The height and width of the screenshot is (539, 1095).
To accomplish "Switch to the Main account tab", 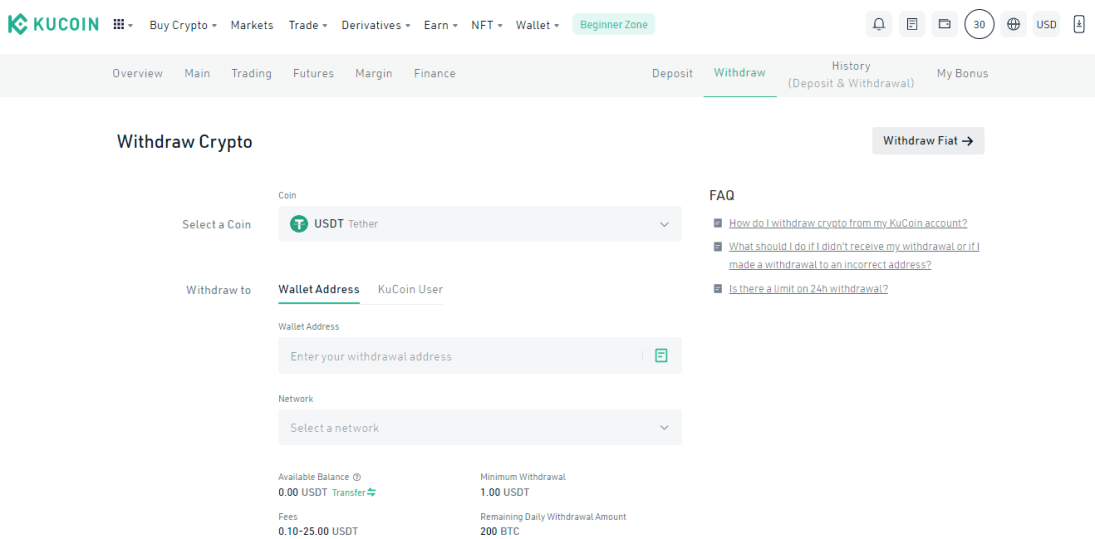I will [197, 73].
